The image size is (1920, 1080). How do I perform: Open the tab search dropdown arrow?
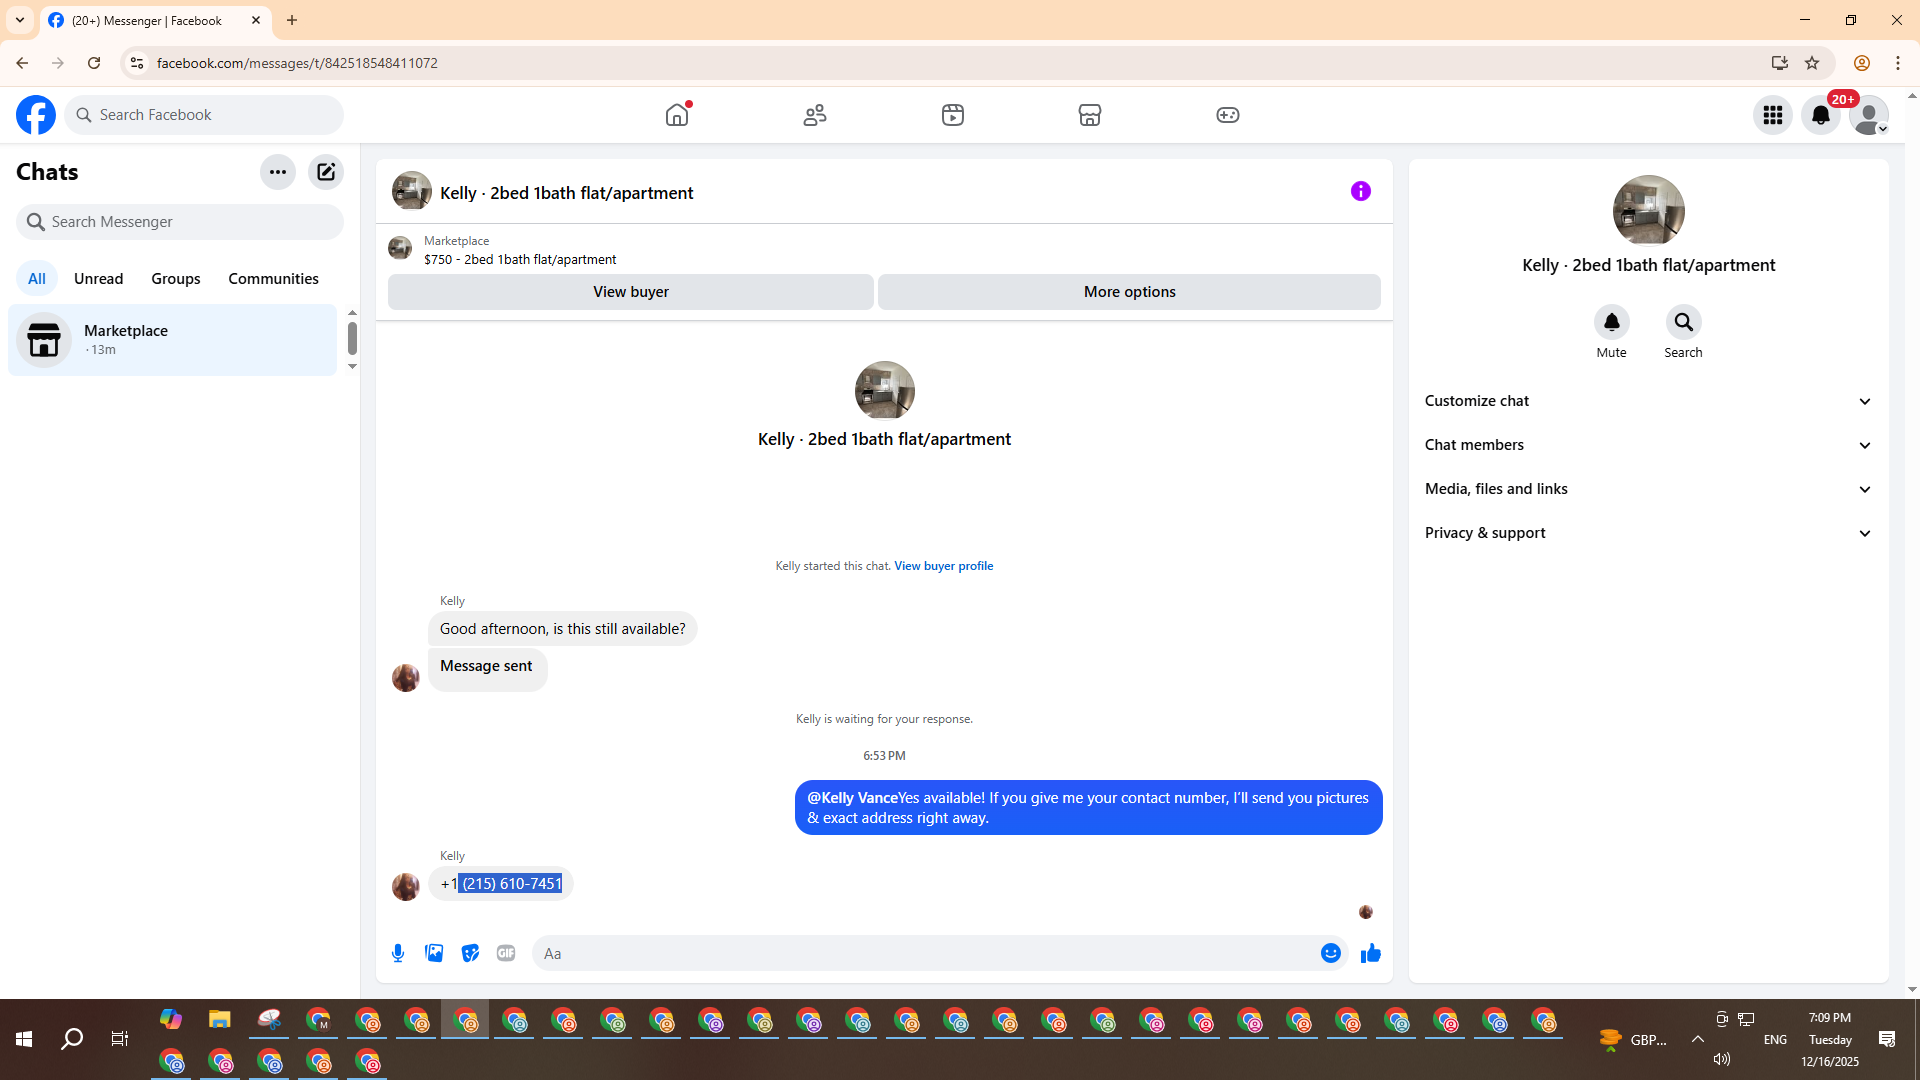(x=20, y=20)
